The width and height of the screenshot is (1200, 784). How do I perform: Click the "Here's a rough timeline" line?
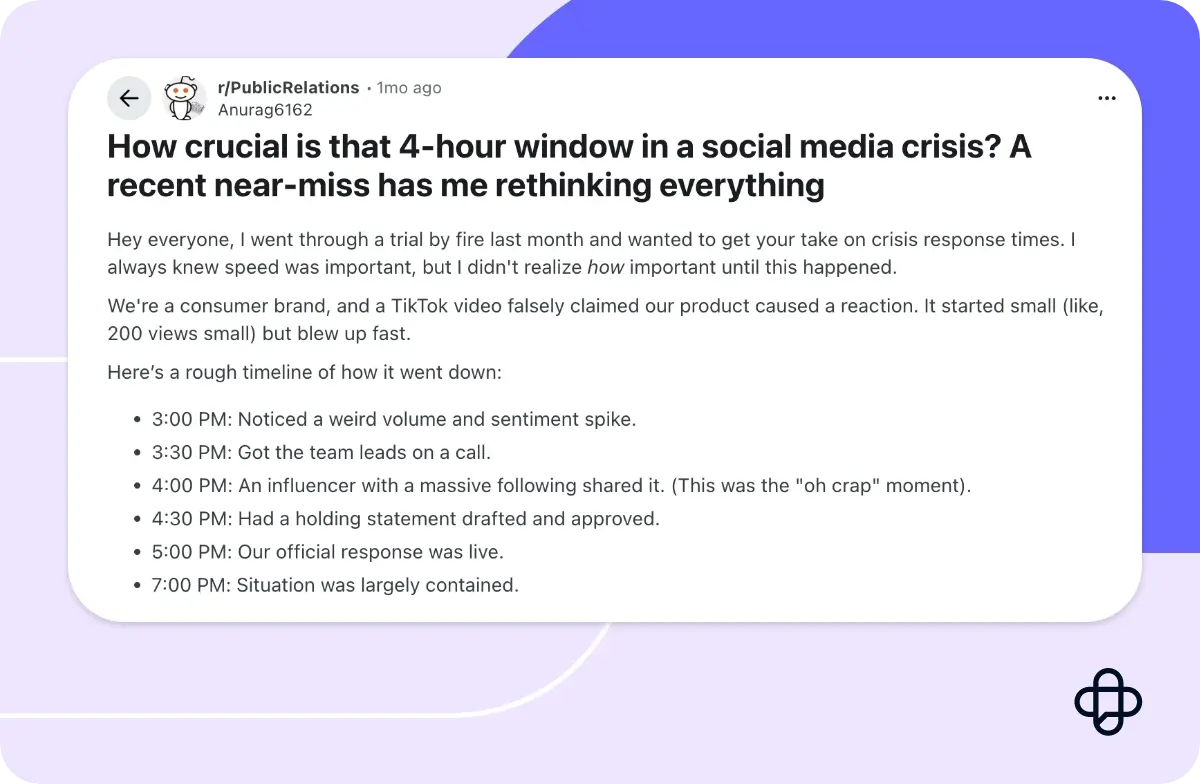tap(304, 372)
